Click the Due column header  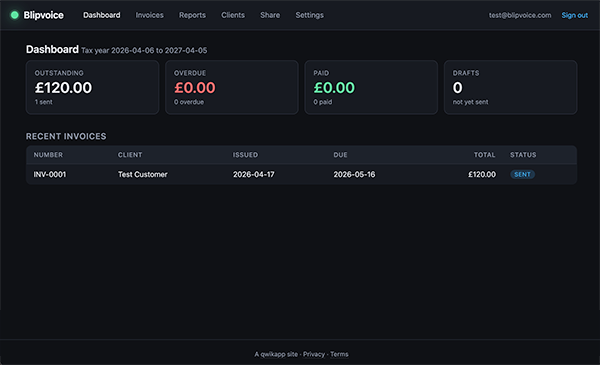(x=340, y=155)
